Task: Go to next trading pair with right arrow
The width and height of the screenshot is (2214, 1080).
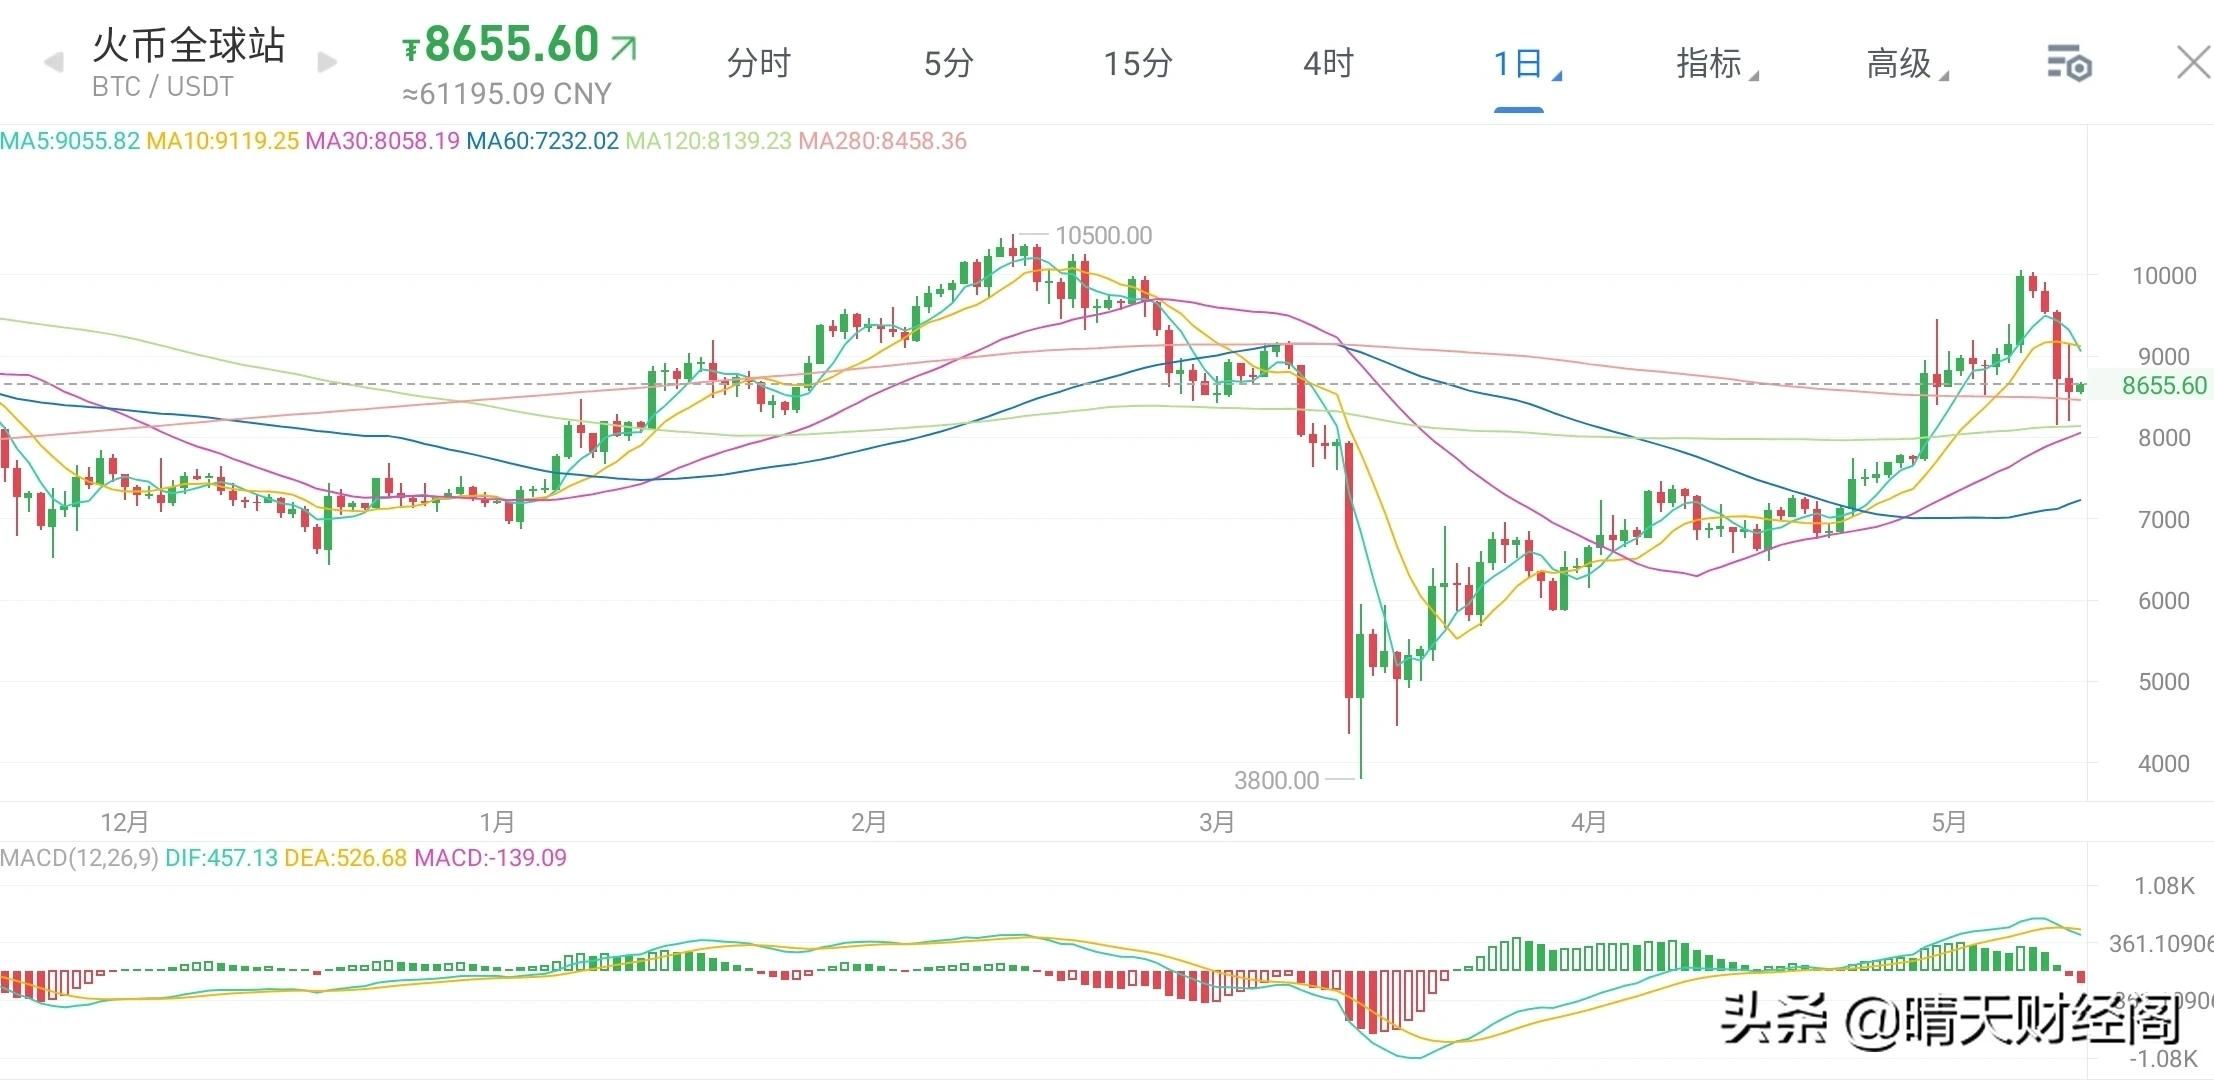Action: tap(327, 63)
